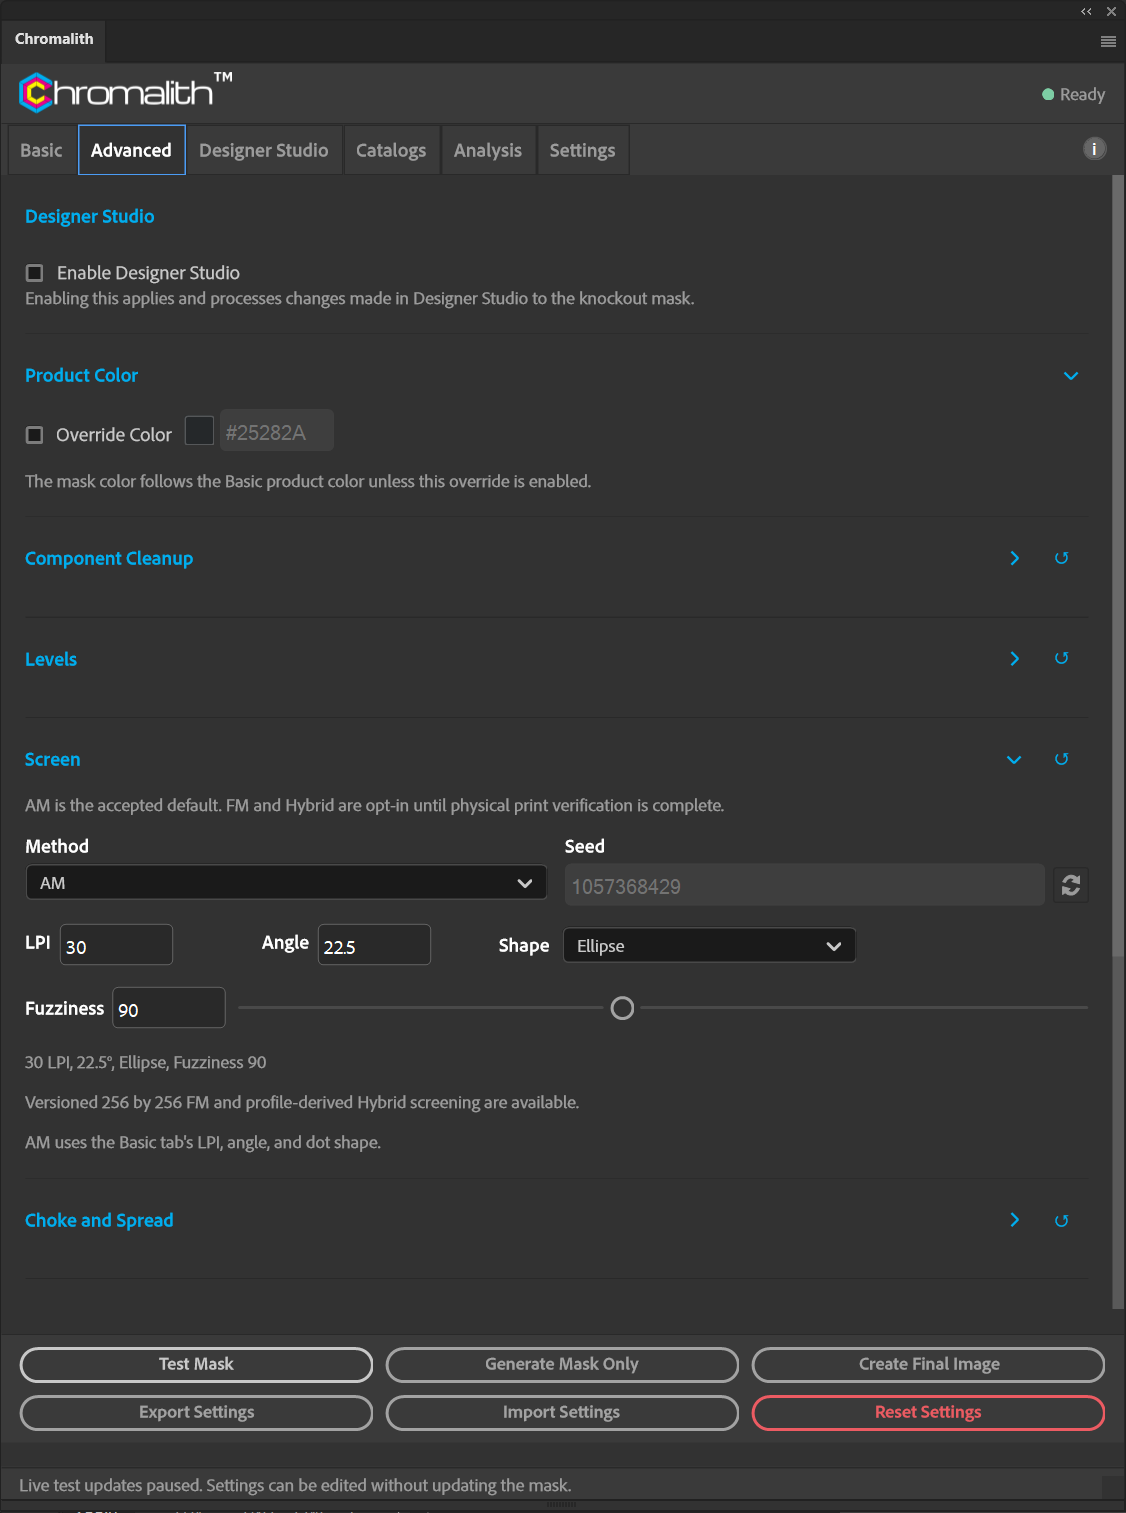Click the Ready status indicator

pos(1073,94)
